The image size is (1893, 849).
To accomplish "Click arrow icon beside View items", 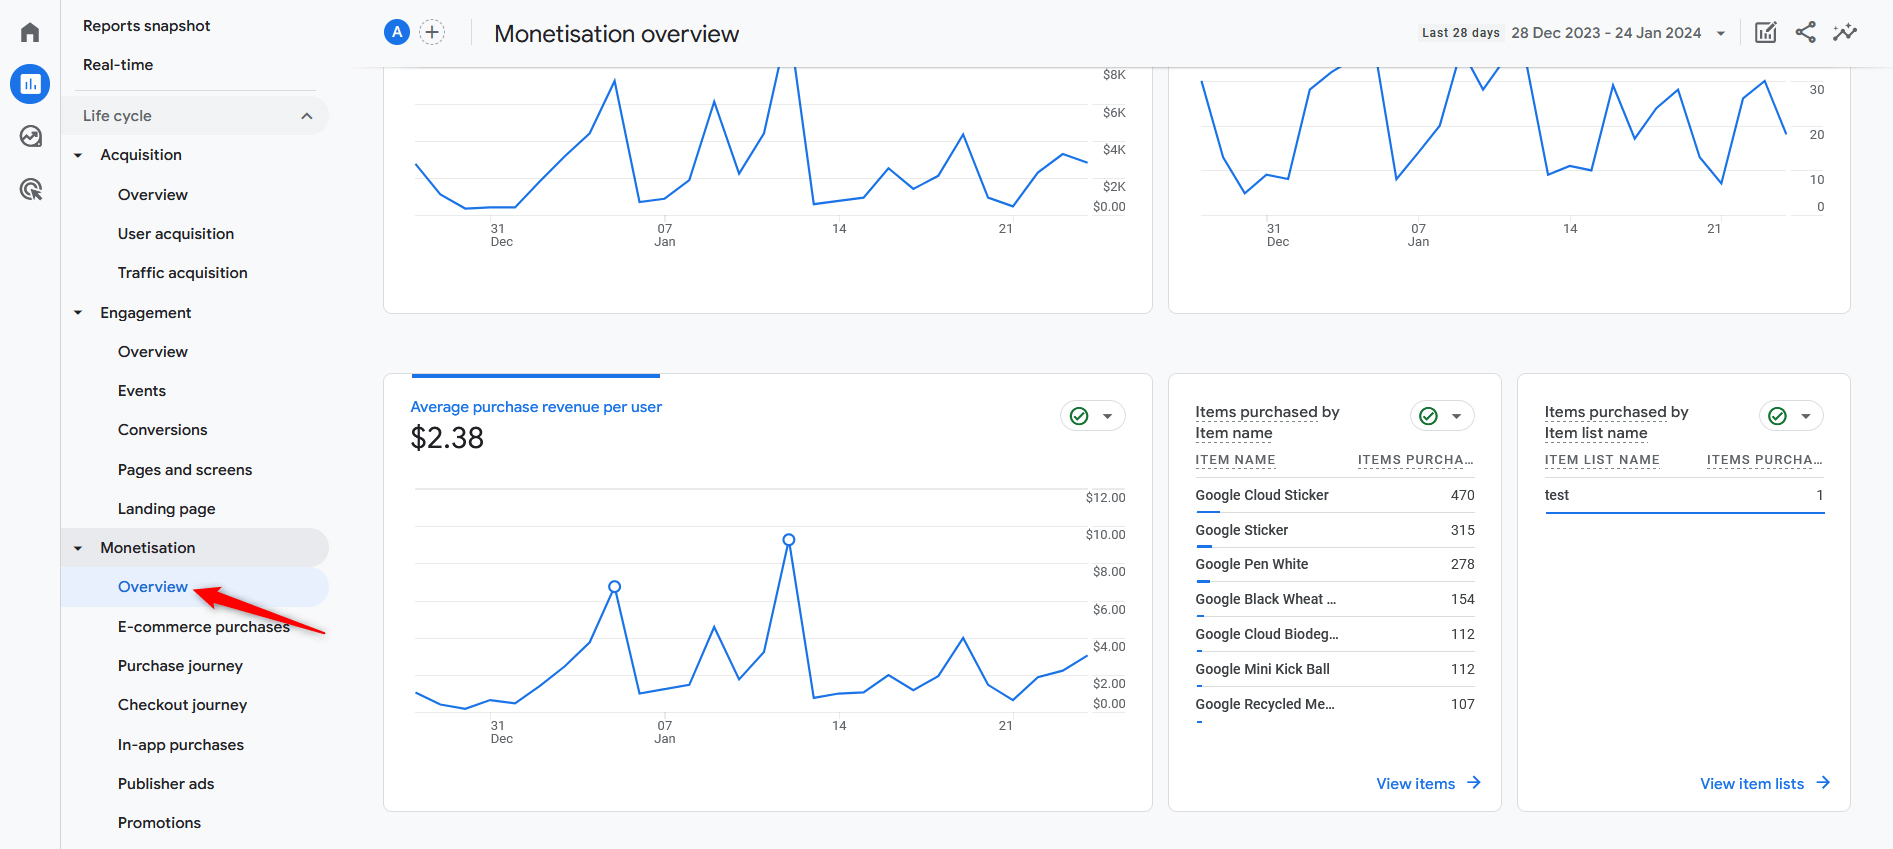I will click(1474, 783).
